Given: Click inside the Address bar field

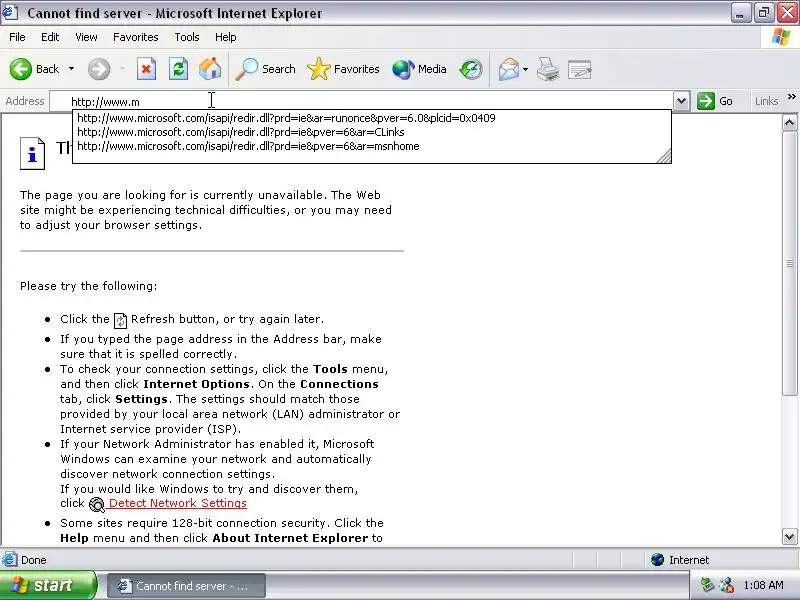Looking at the screenshot, I should (361, 102).
